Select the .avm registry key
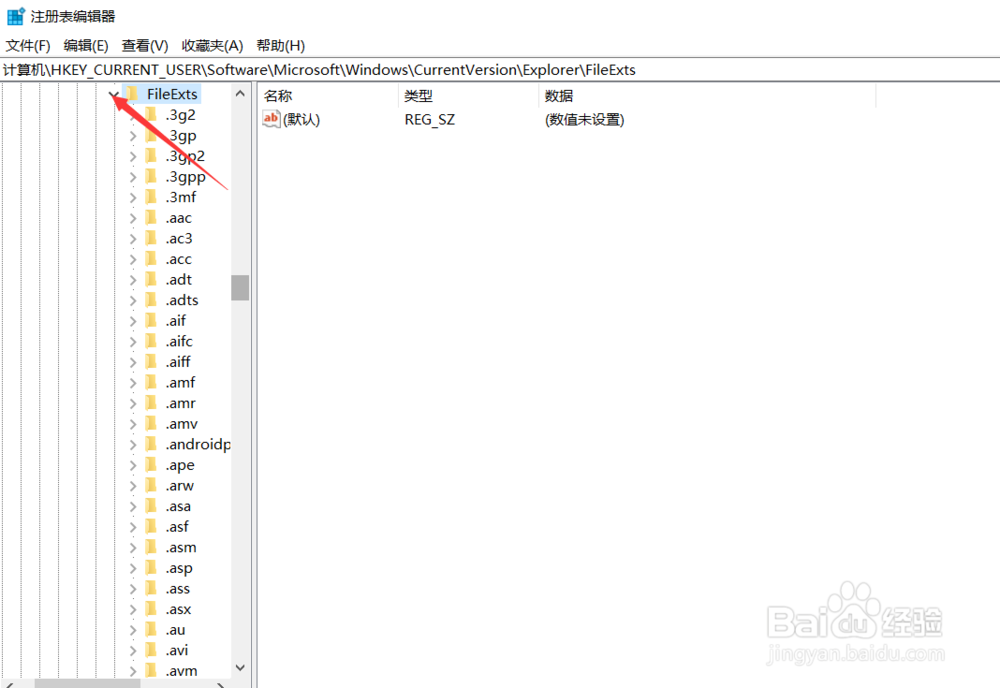 181,670
